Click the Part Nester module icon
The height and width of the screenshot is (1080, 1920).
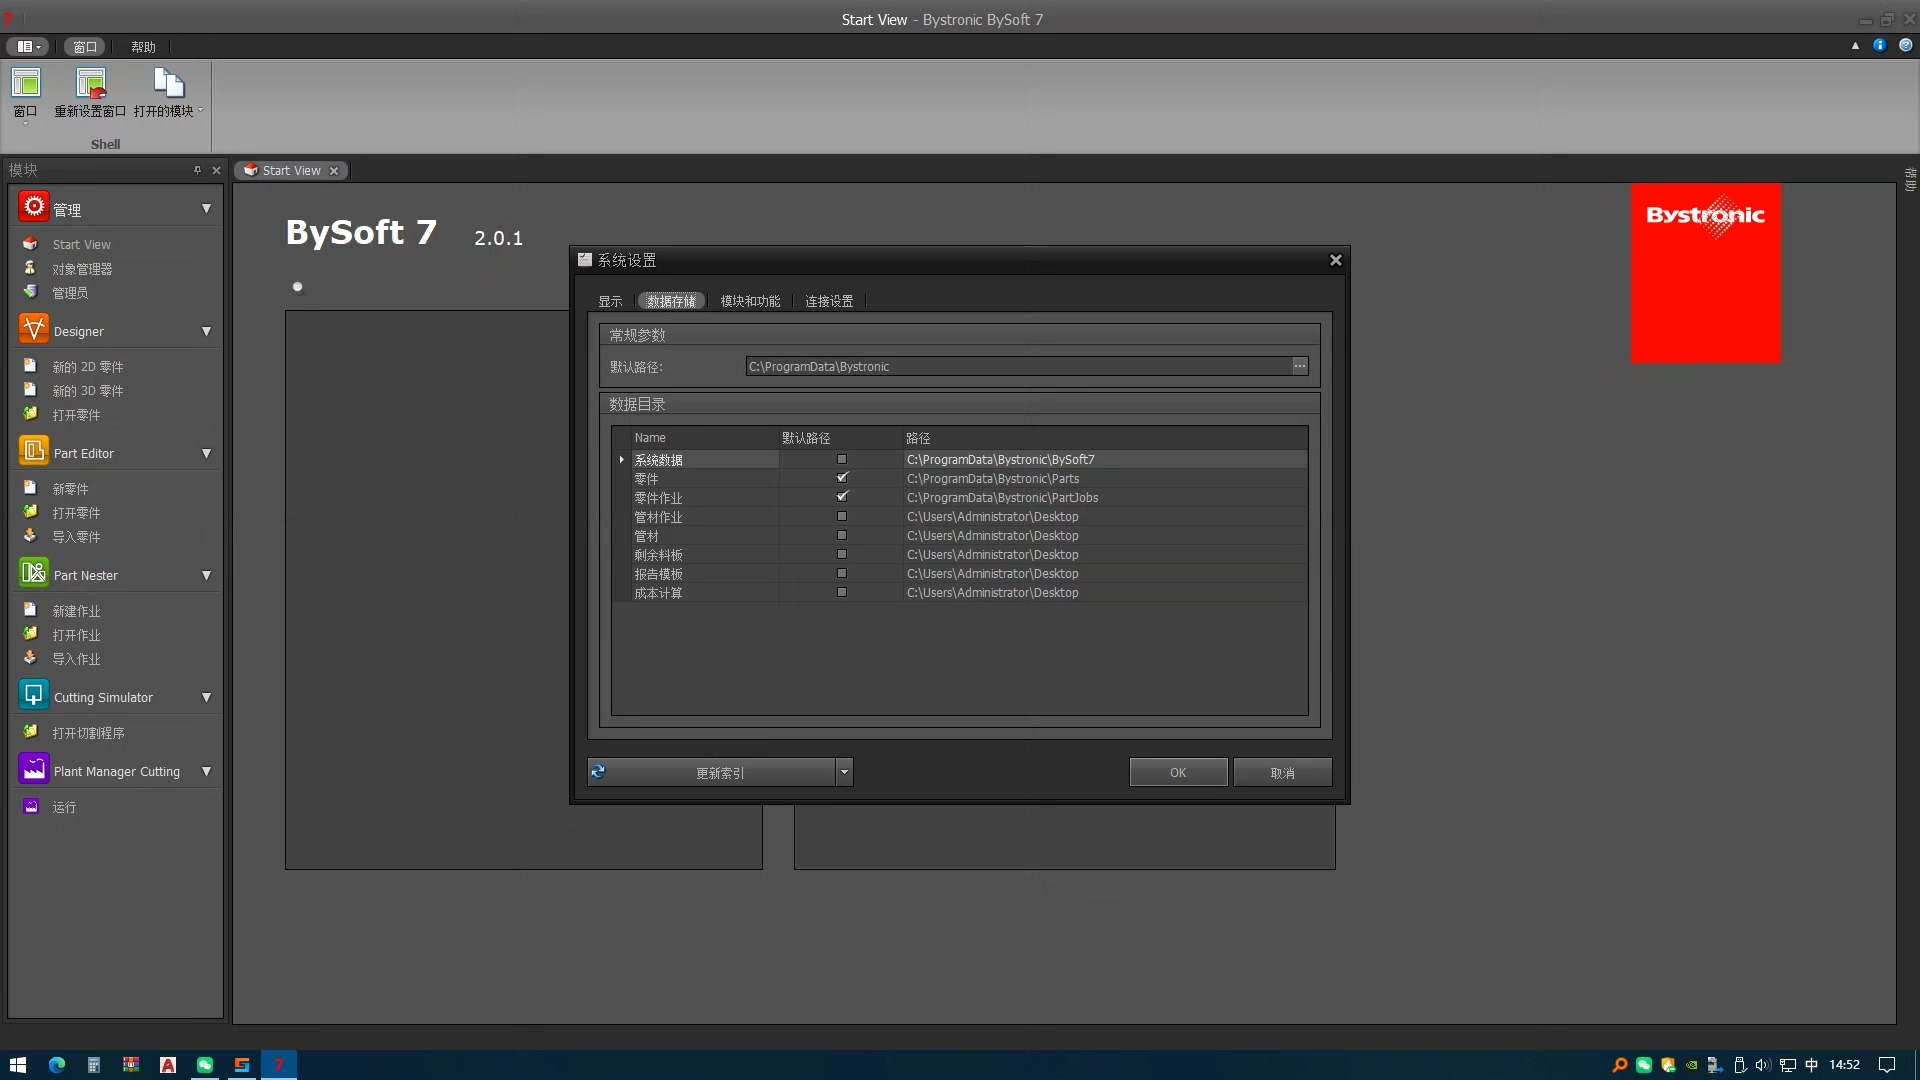click(x=33, y=573)
